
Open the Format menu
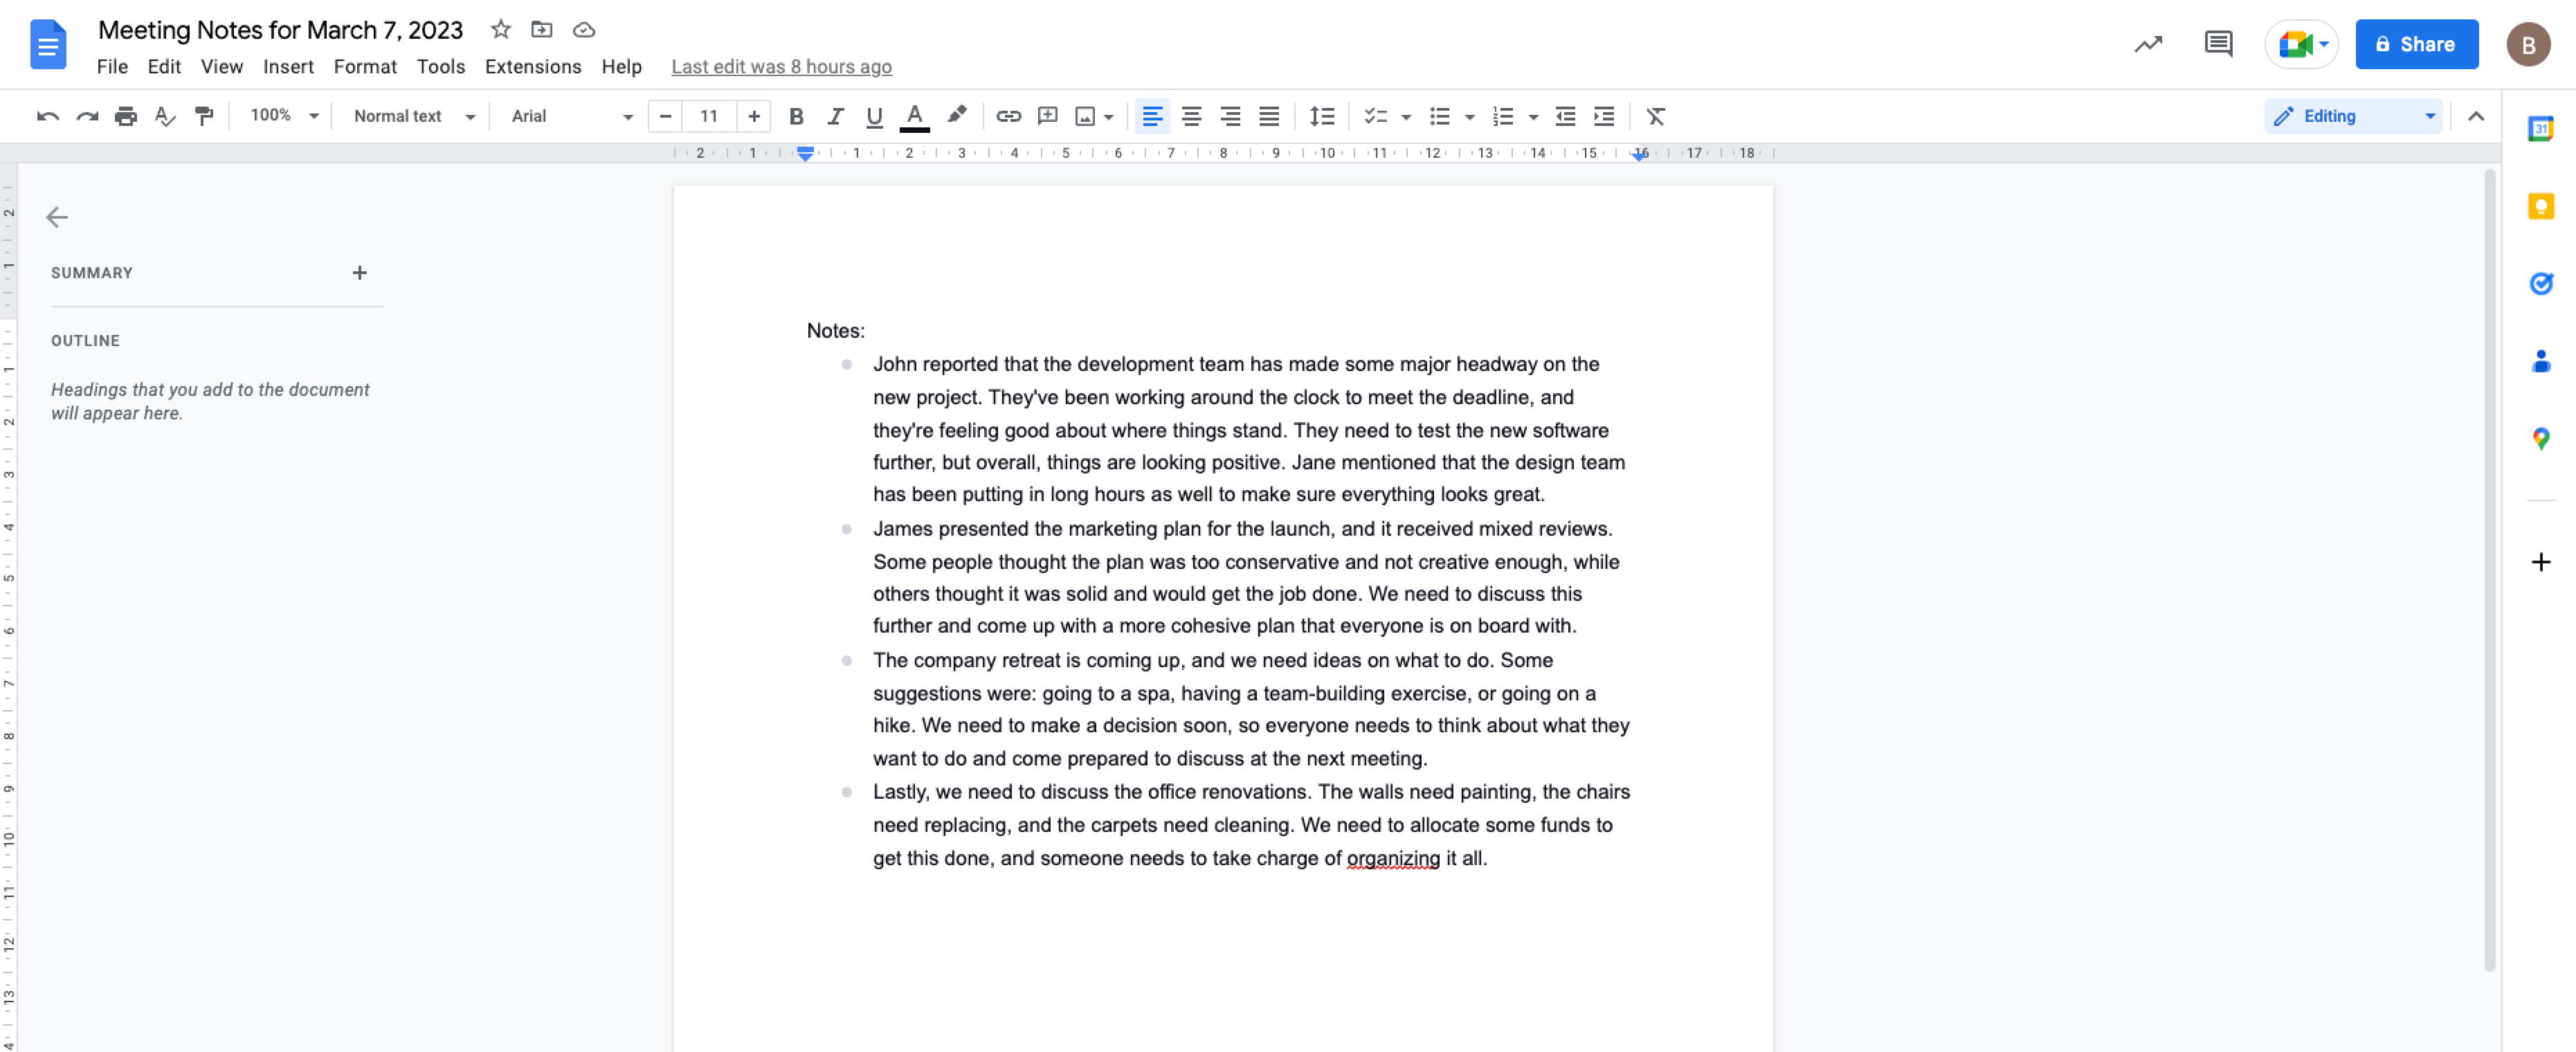point(365,66)
